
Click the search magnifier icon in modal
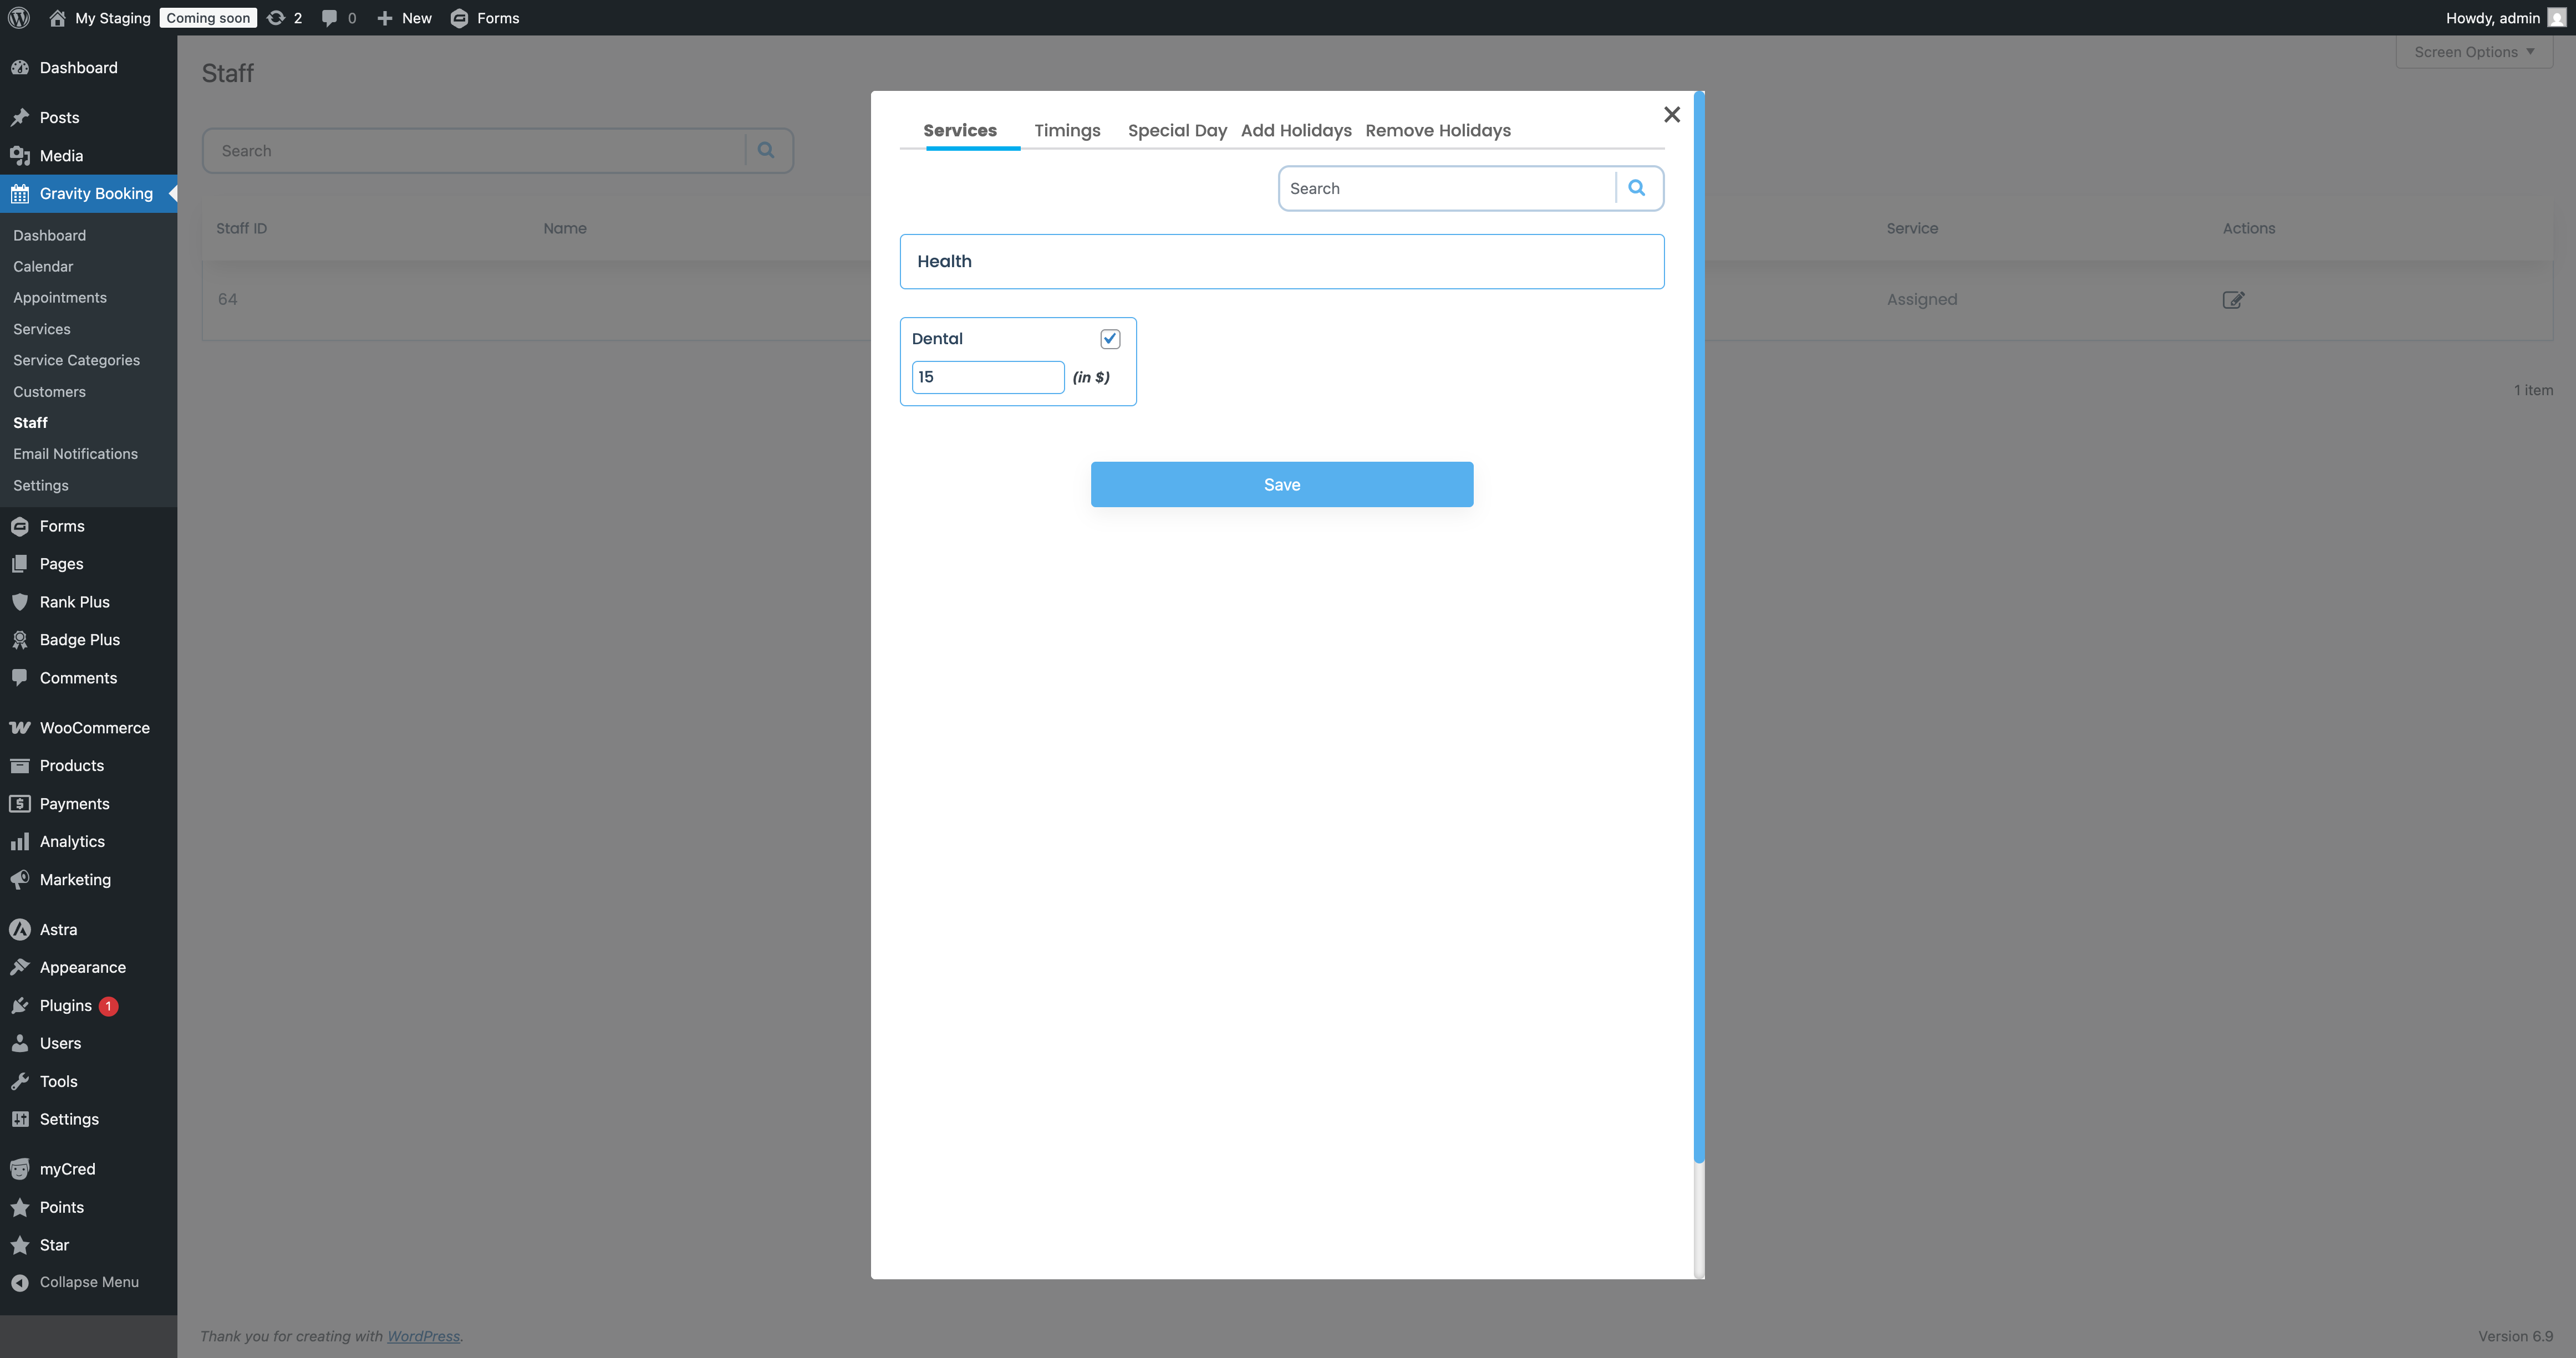coord(1636,188)
